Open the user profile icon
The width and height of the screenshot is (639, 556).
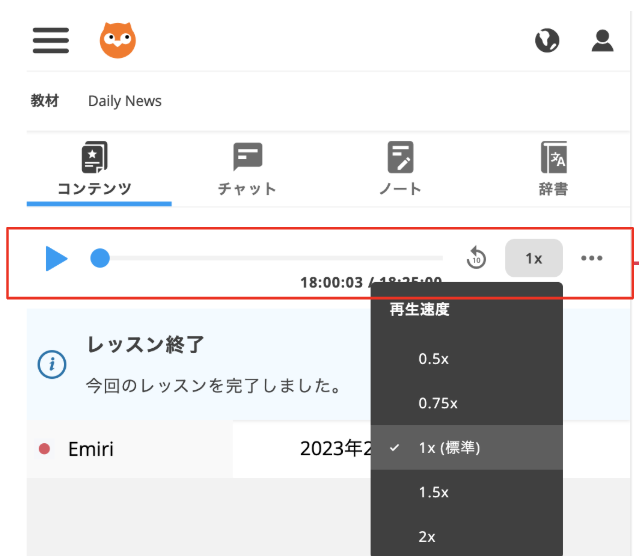(602, 40)
